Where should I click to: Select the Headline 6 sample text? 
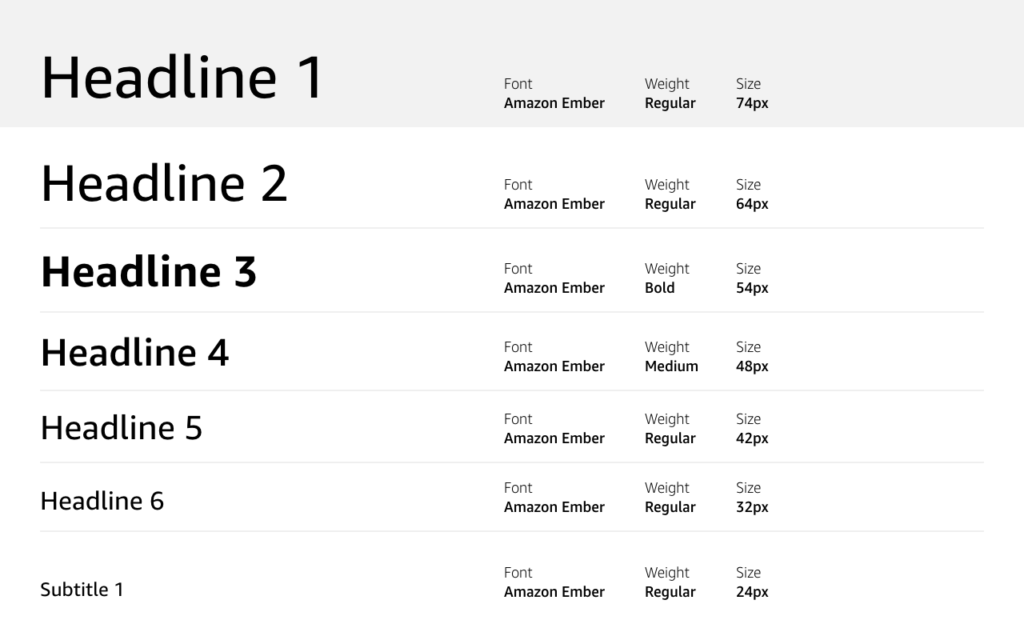[102, 501]
